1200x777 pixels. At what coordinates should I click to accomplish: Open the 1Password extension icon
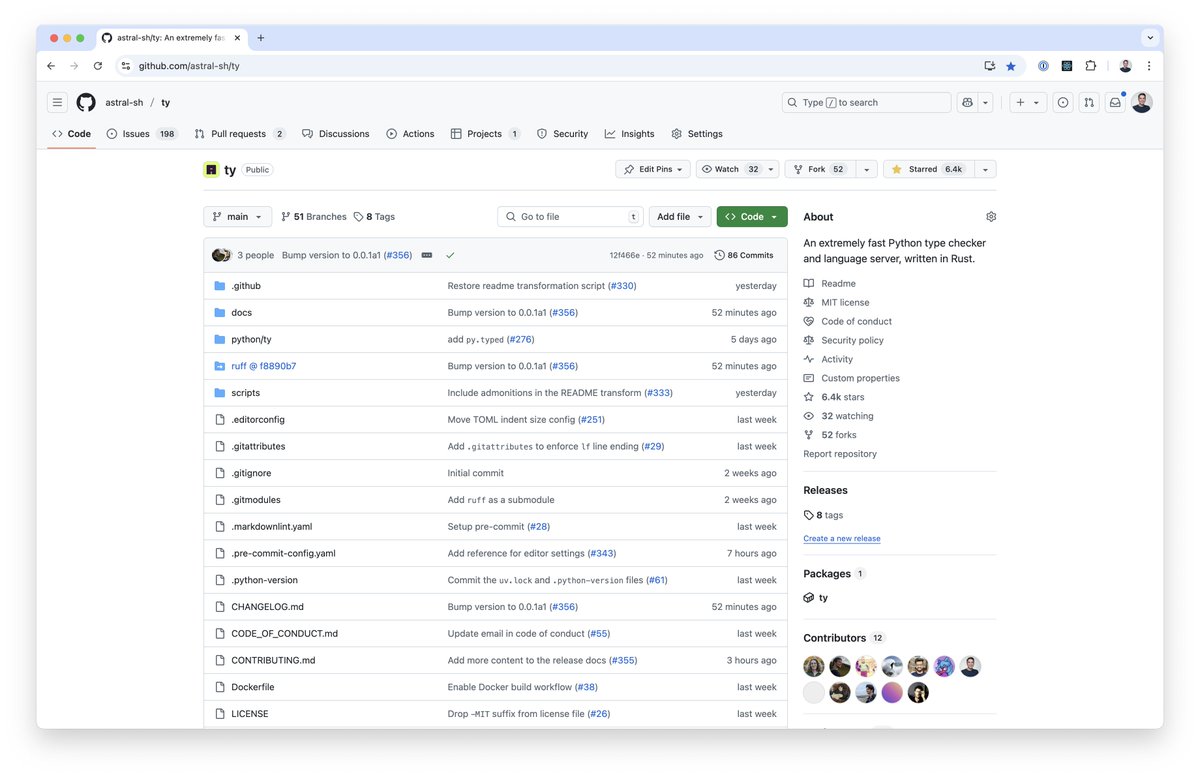point(1043,66)
